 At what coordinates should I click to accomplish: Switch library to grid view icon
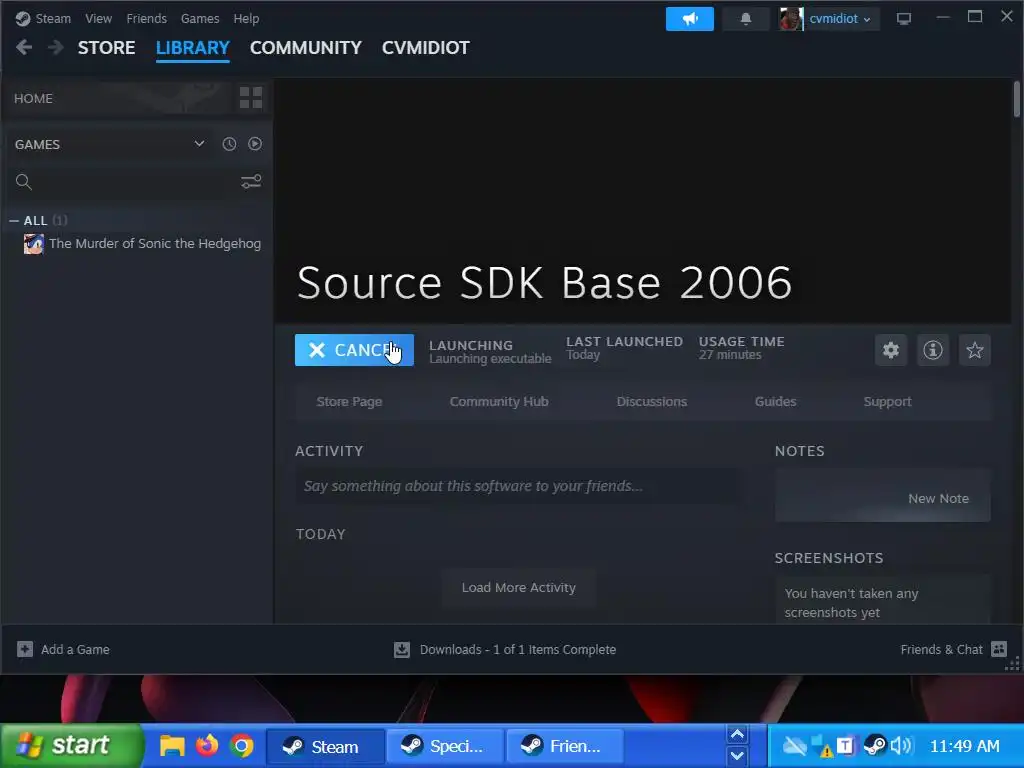(x=251, y=98)
